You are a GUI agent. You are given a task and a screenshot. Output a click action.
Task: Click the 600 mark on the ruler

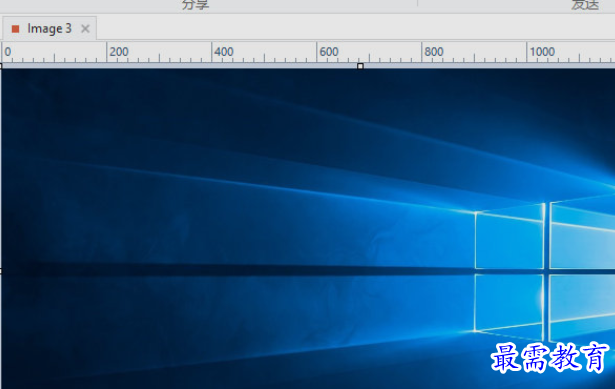pyautogui.click(x=329, y=52)
